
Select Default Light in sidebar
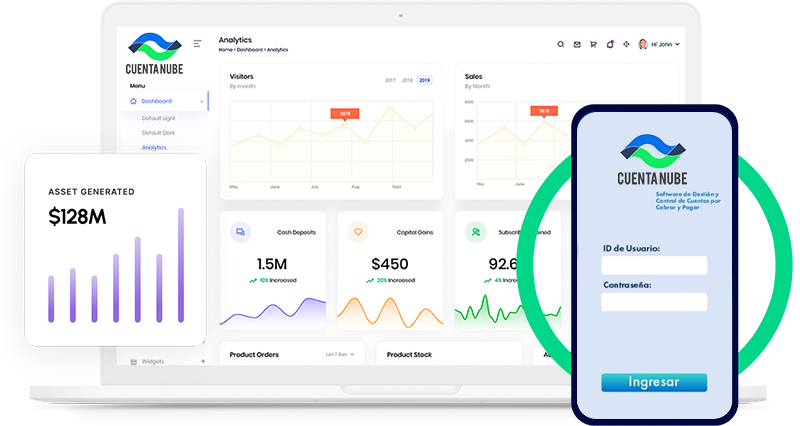click(158, 118)
